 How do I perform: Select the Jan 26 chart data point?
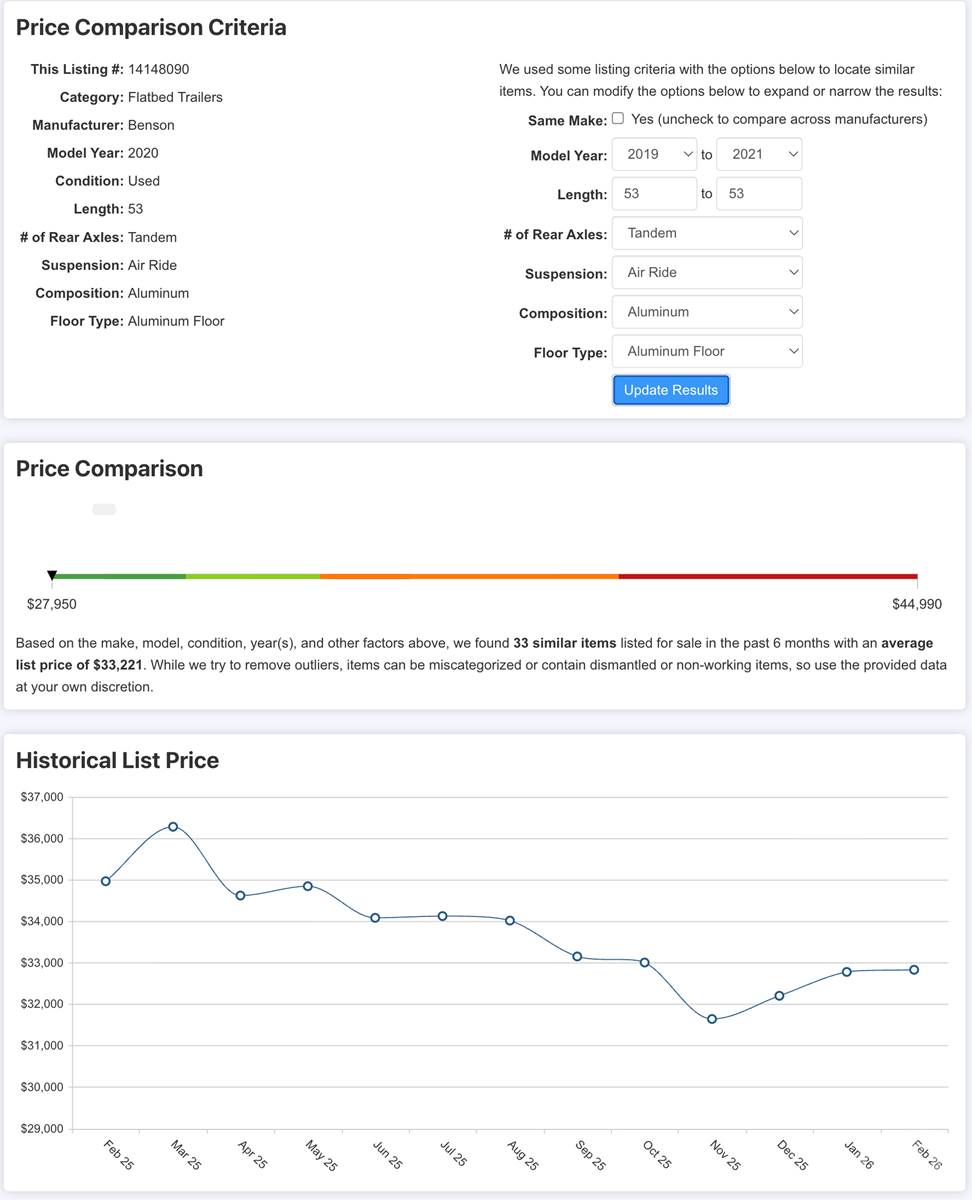point(846,971)
